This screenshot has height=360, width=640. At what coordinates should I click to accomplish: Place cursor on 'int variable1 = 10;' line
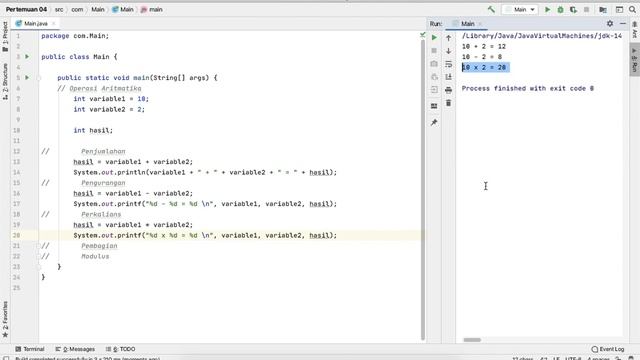click(x=111, y=99)
